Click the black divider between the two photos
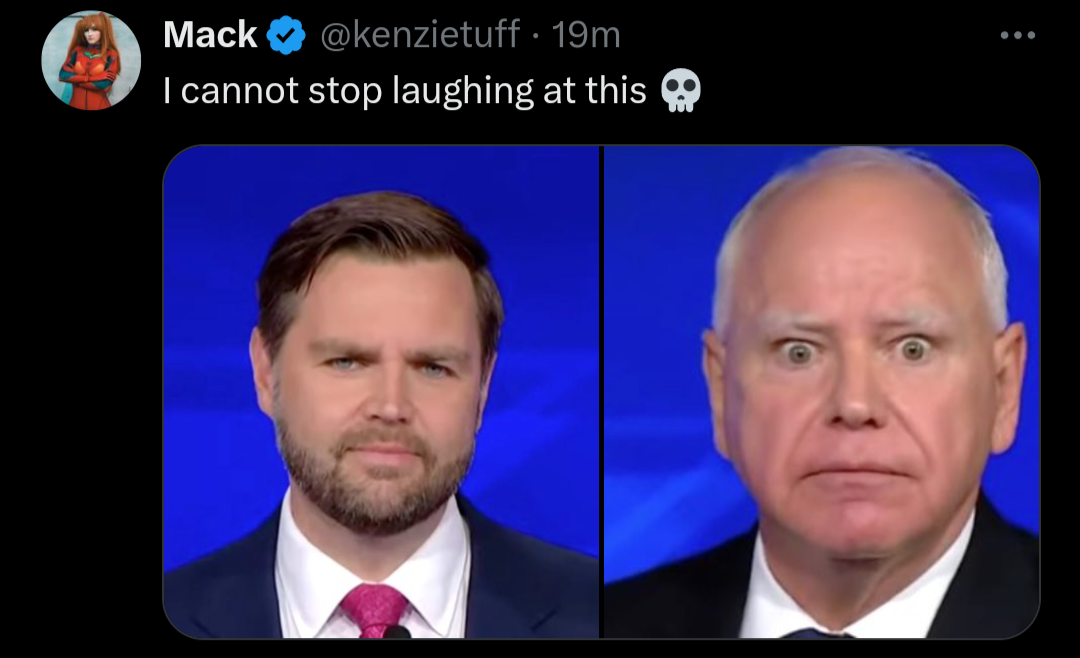The width and height of the screenshot is (1080, 658). coord(601,392)
